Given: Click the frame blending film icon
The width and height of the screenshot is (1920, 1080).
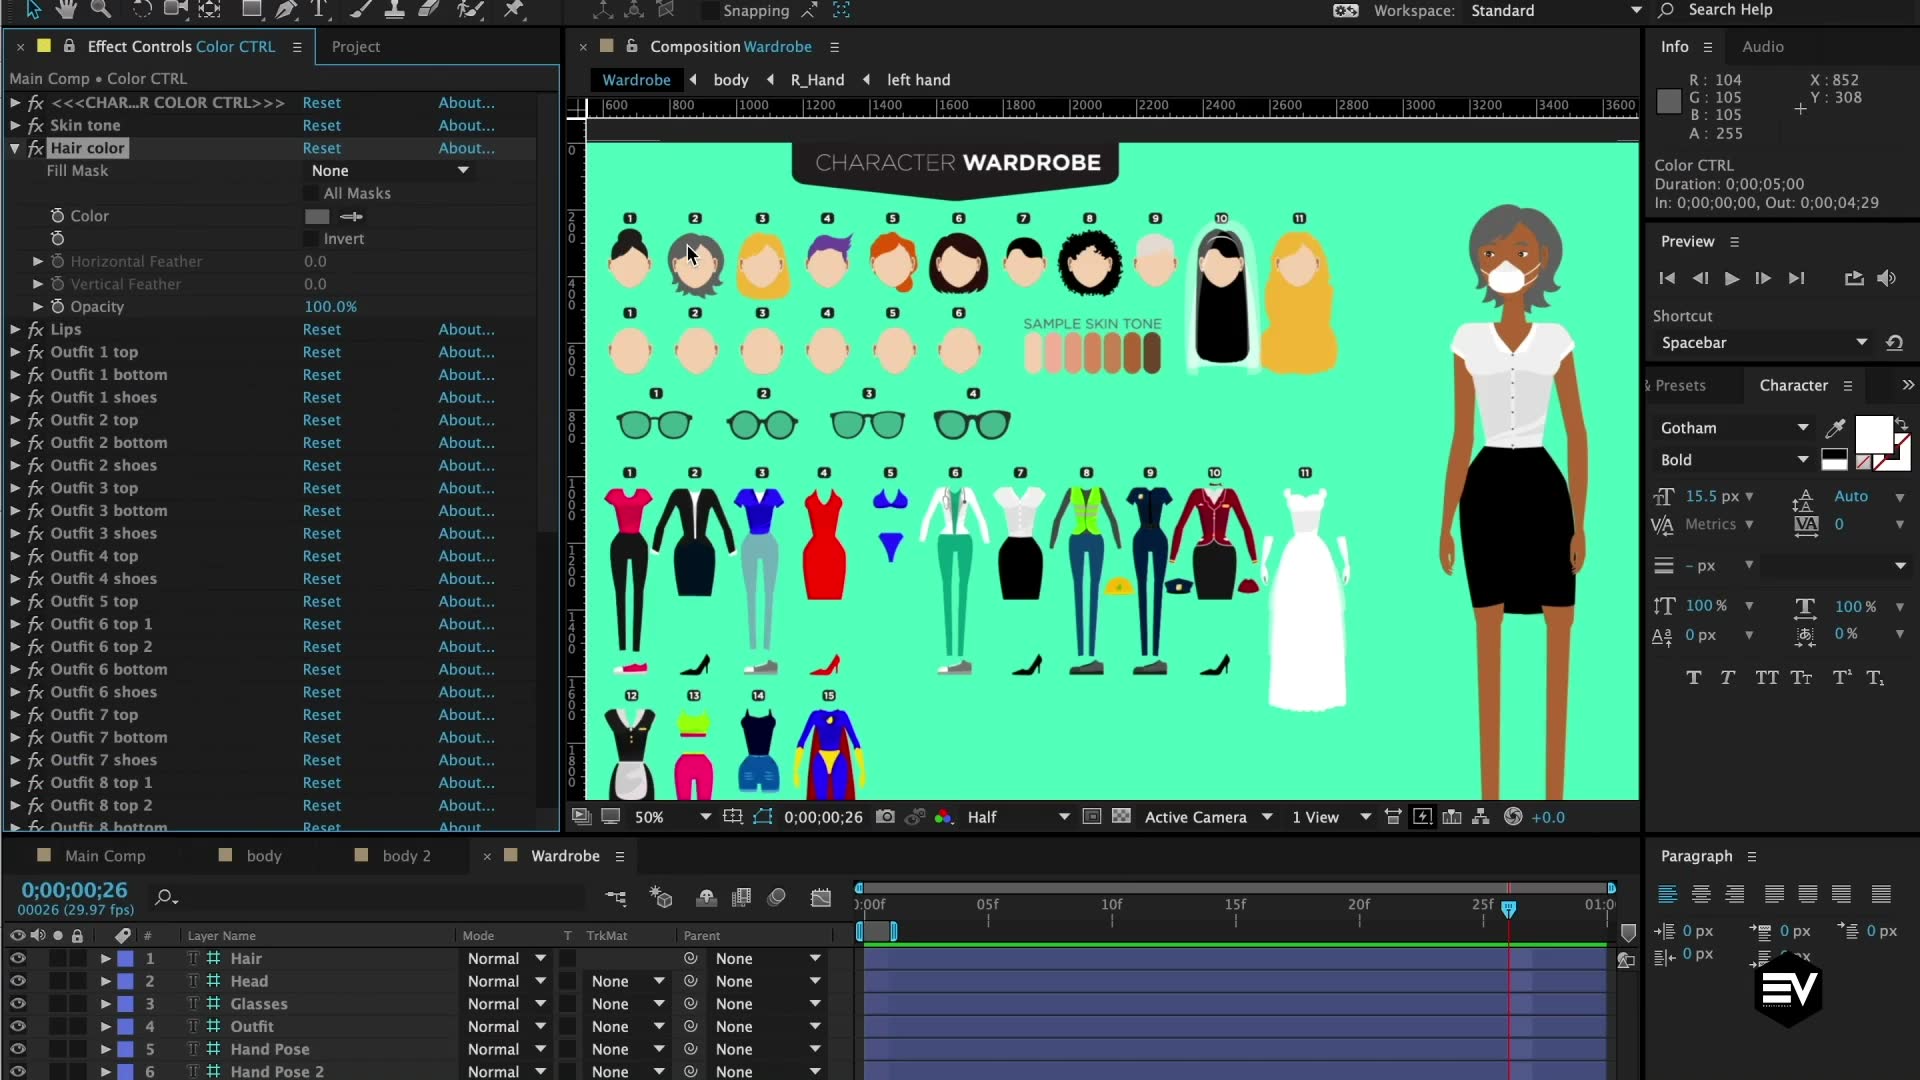Looking at the screenshot, I should coord(741,897).
